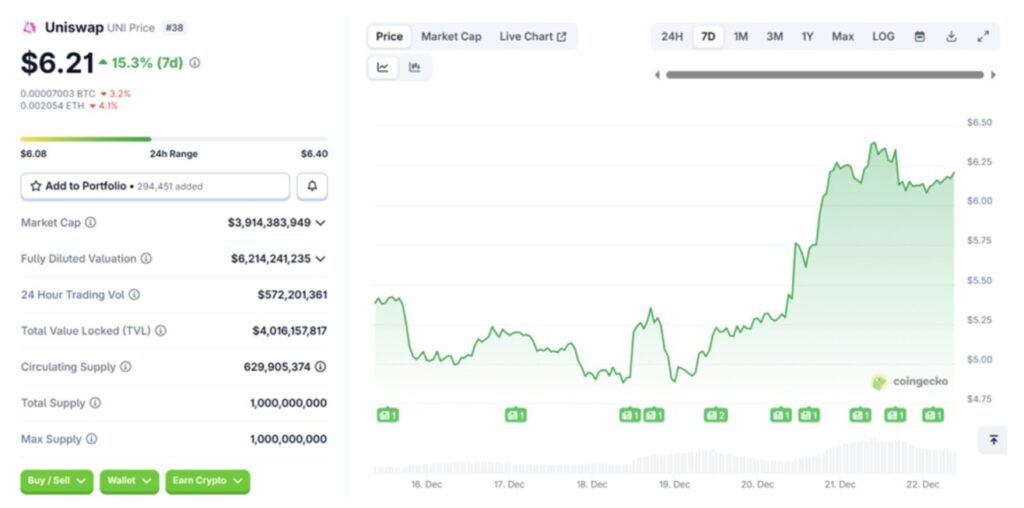1024x508 pixels.
Task: Click the price alert bell icon
Action: (x=312, y=186)
